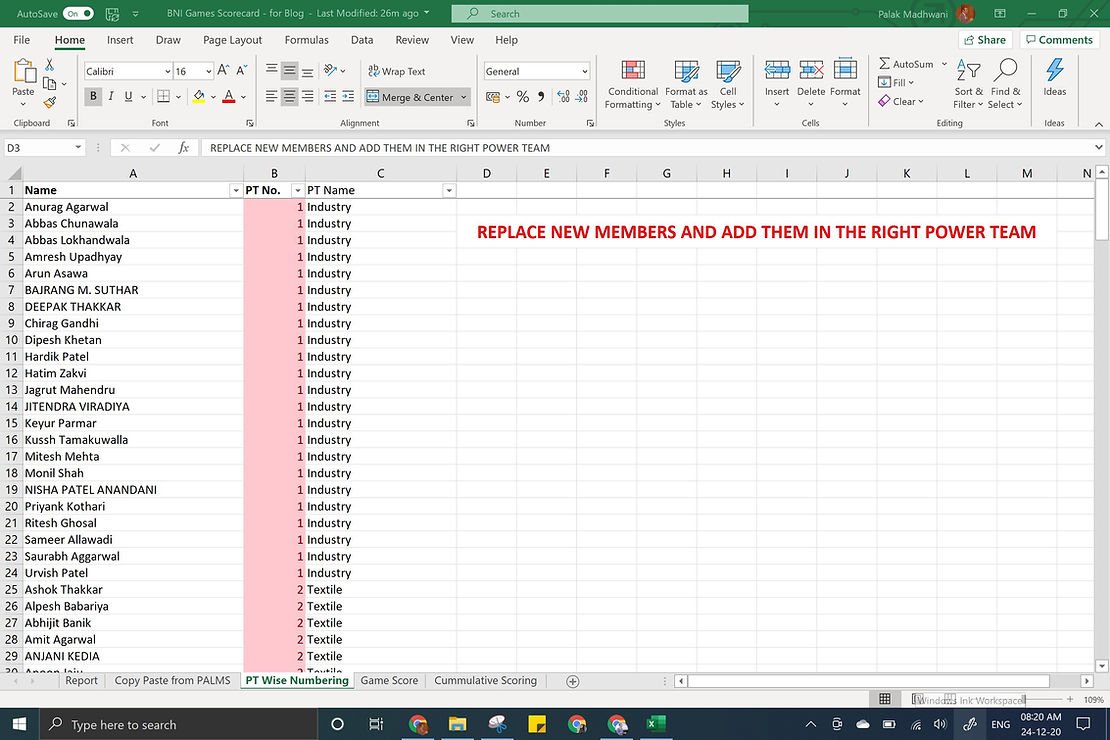The image size is (1110, 740).
Task: Open the Formulas ribbon tab
Action: click(306, 40)
